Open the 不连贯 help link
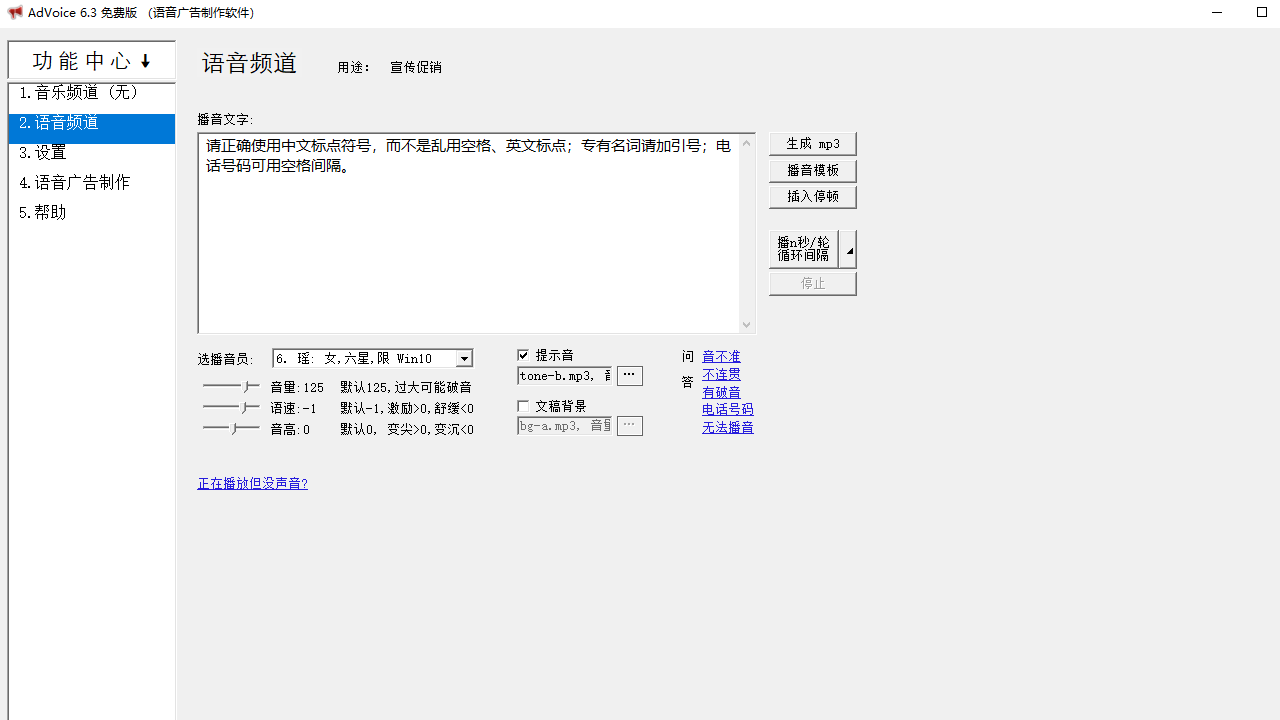The height and width of the screenshot is (720, 1280). click(x=721, y=375)
